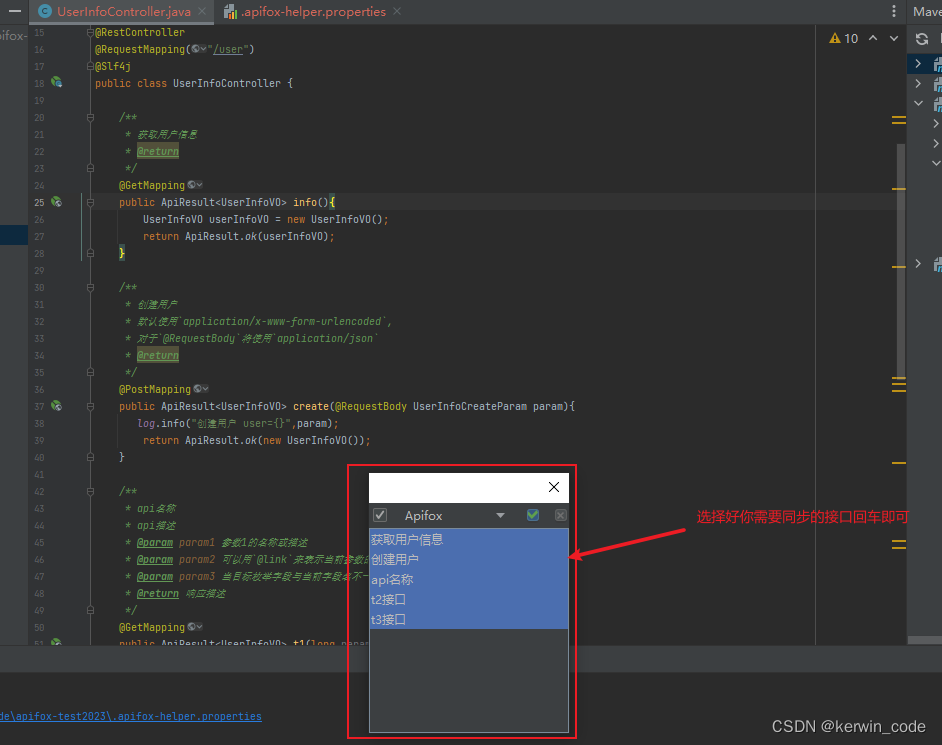Fold the info() method at line 25

[x=90, y=202]
